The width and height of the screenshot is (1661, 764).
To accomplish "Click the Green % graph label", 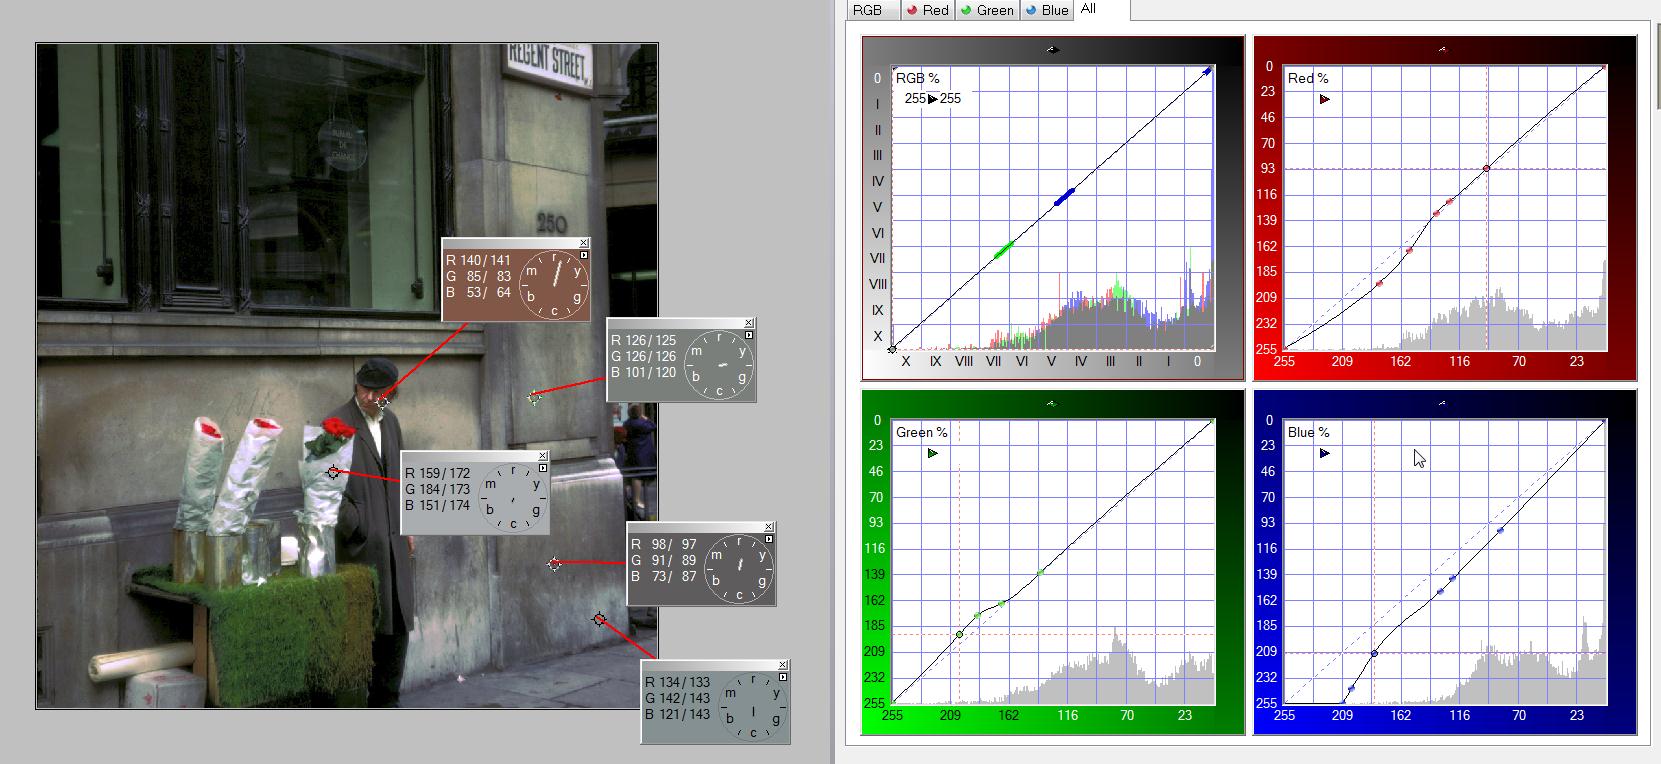I will [922, 432].
